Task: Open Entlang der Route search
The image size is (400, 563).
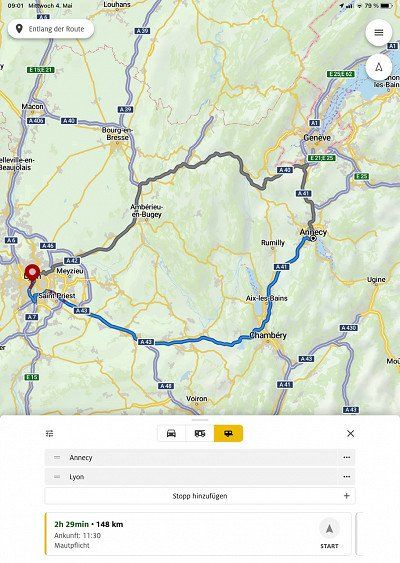Action: coord(51,29)
